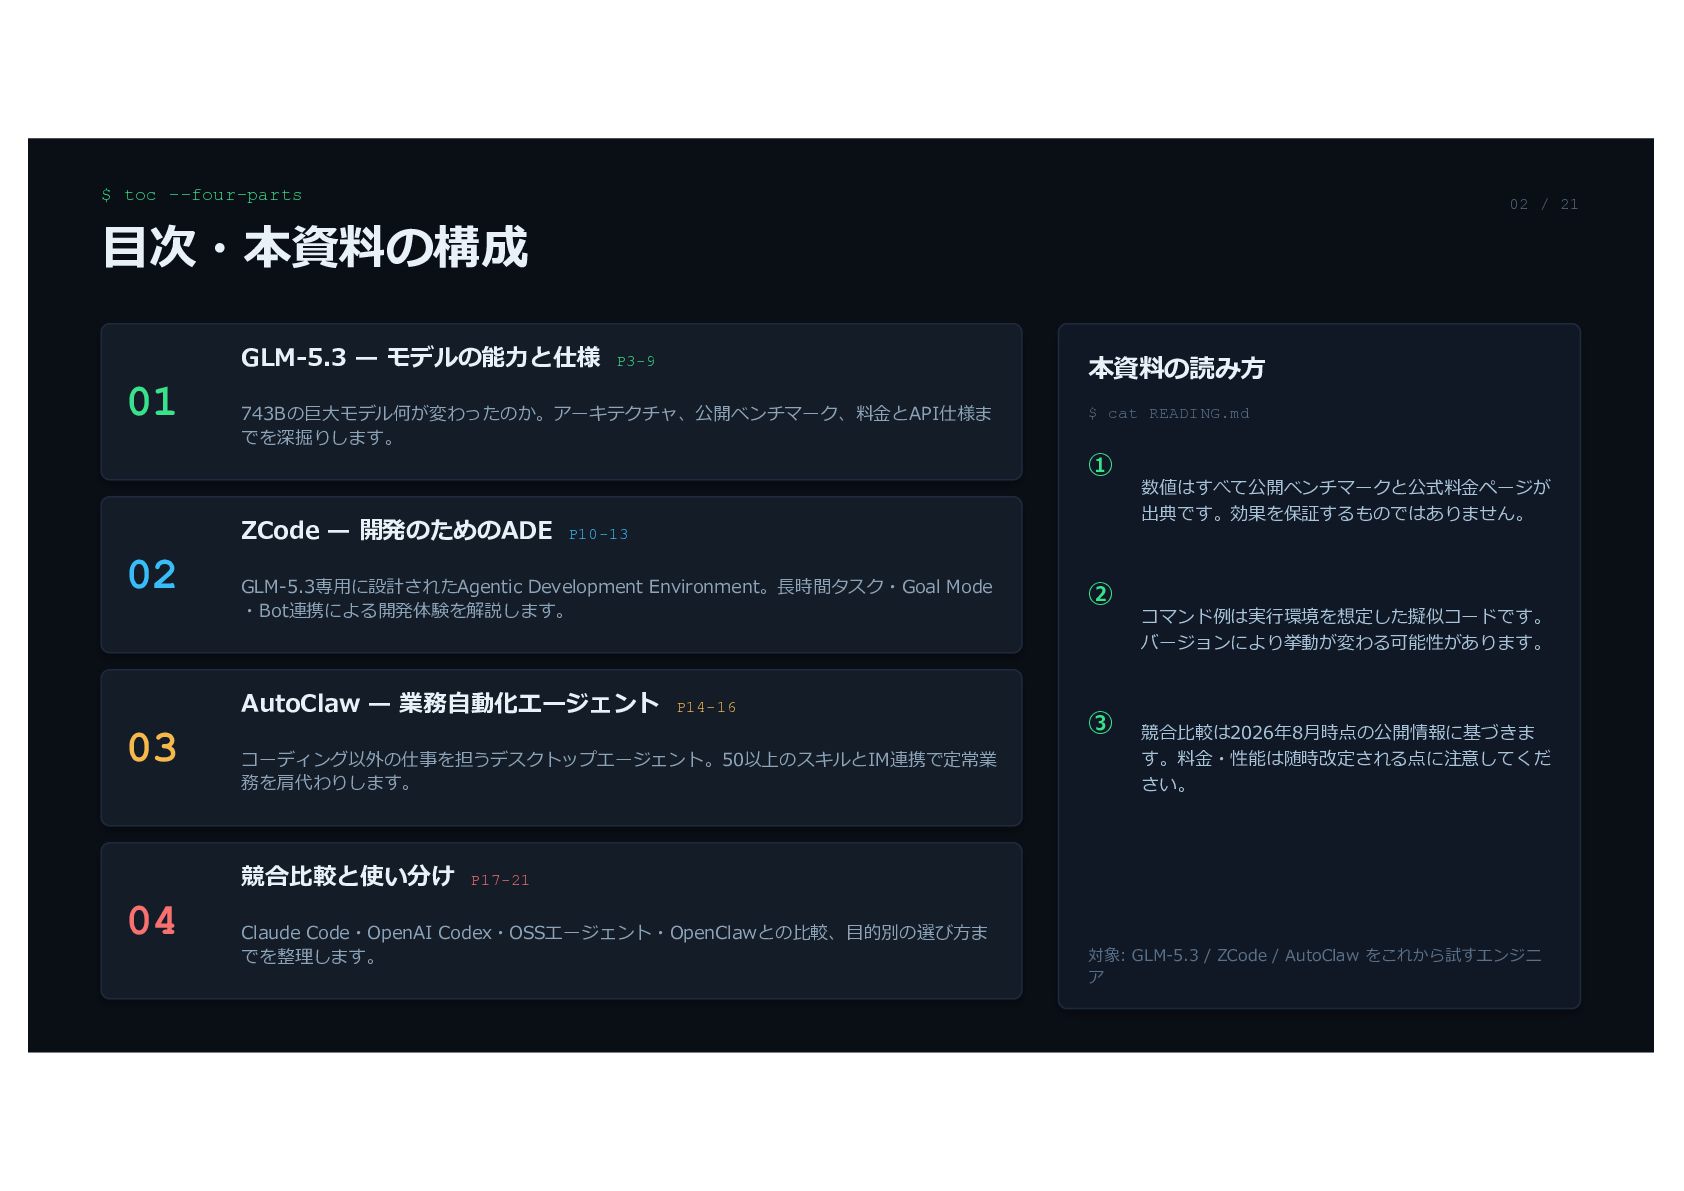Select the slide title "目次・本資料の構成"
Viewport: 1684px width, 1191px height.
click(x=314, y=247)
